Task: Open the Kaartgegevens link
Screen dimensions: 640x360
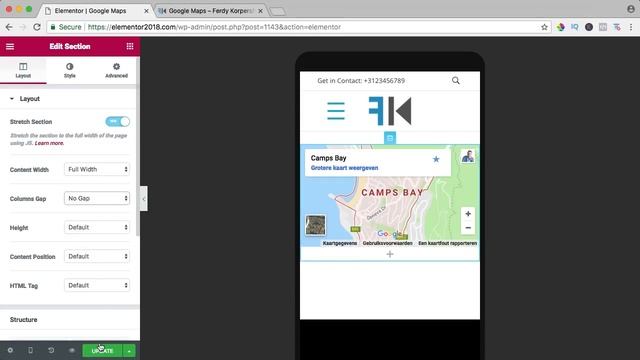Action: click(340, 243)
